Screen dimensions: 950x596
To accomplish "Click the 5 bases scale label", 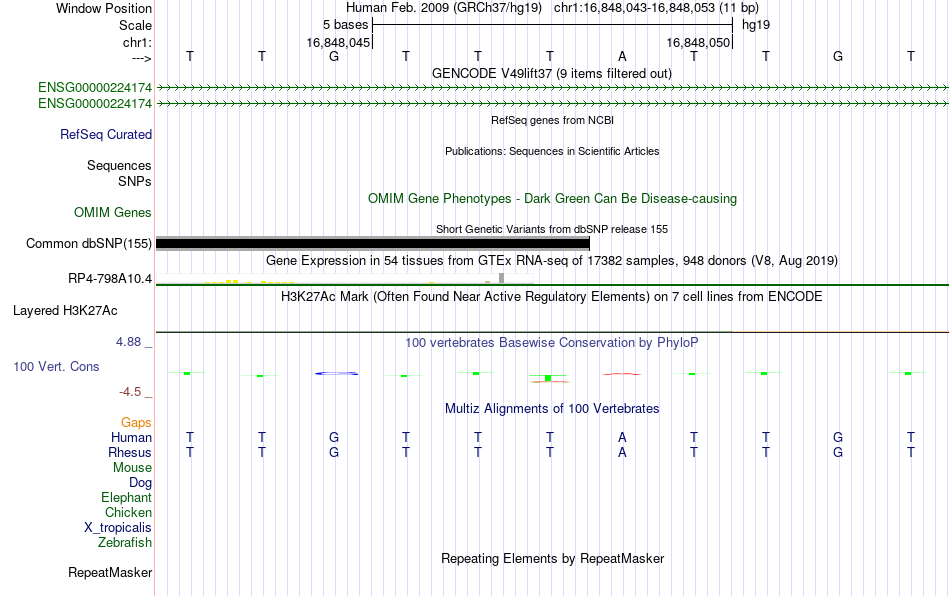I will point(345,25).
